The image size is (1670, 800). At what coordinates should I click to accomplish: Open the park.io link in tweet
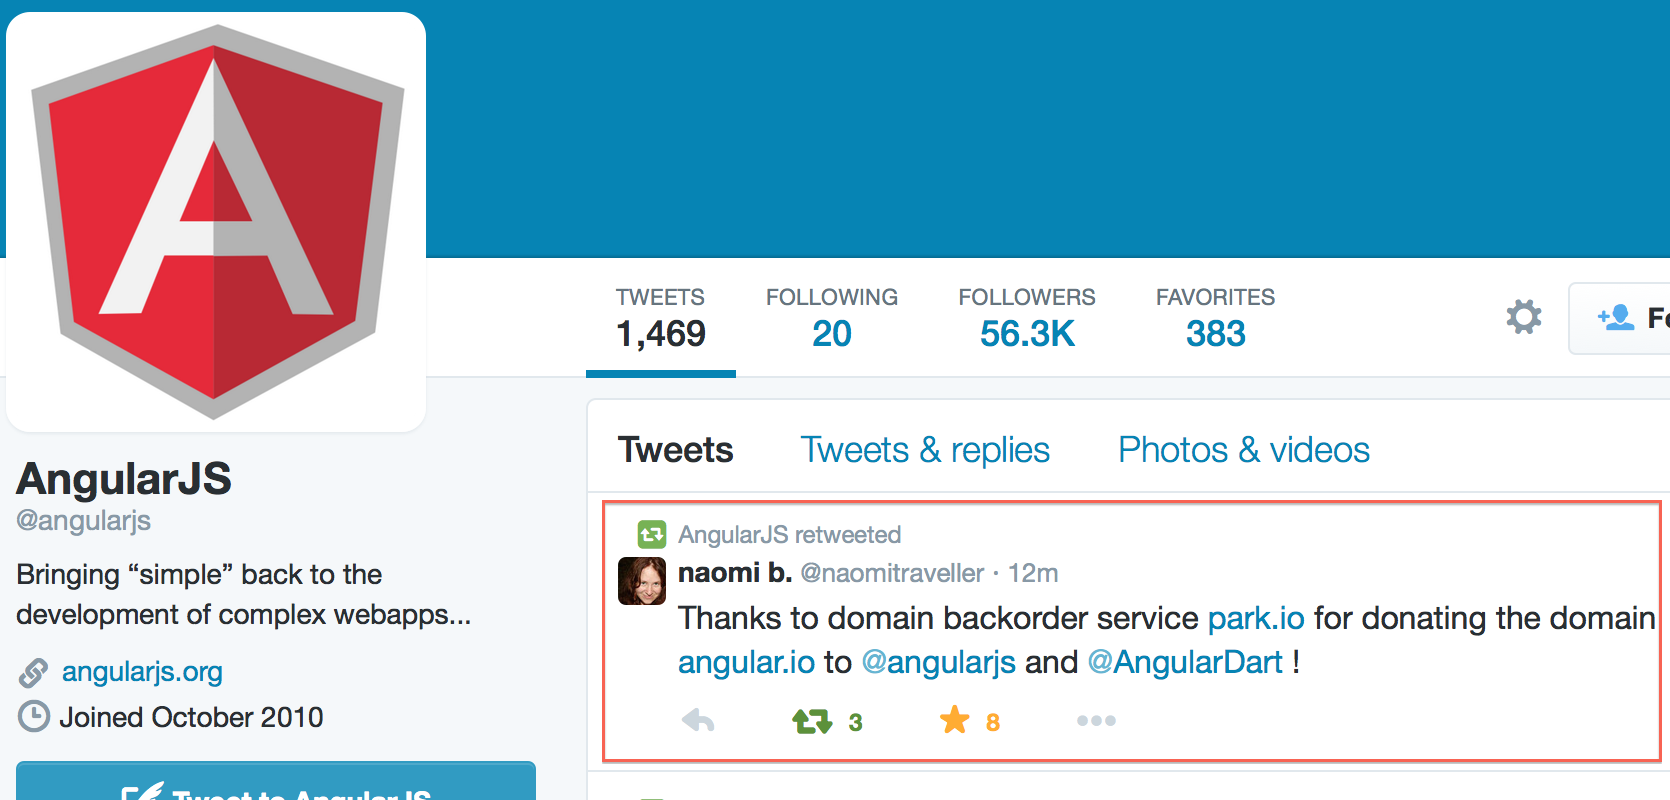pos(1256,618)
